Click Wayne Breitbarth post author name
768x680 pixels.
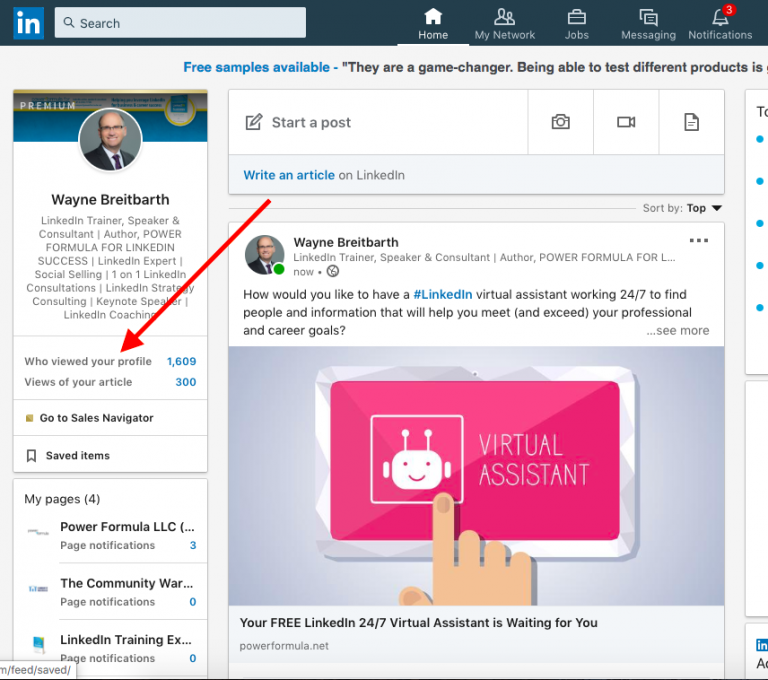coord(346,243)
